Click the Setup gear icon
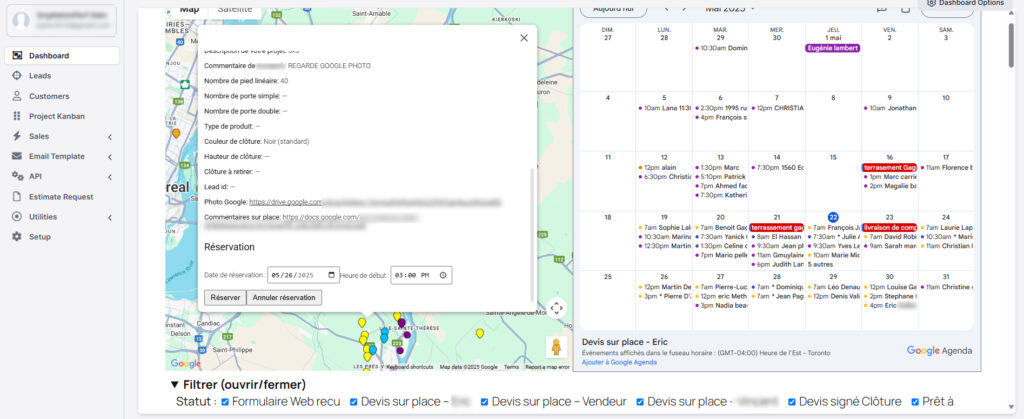This screenshot has width=1024, height=419. tap(17, 236)
